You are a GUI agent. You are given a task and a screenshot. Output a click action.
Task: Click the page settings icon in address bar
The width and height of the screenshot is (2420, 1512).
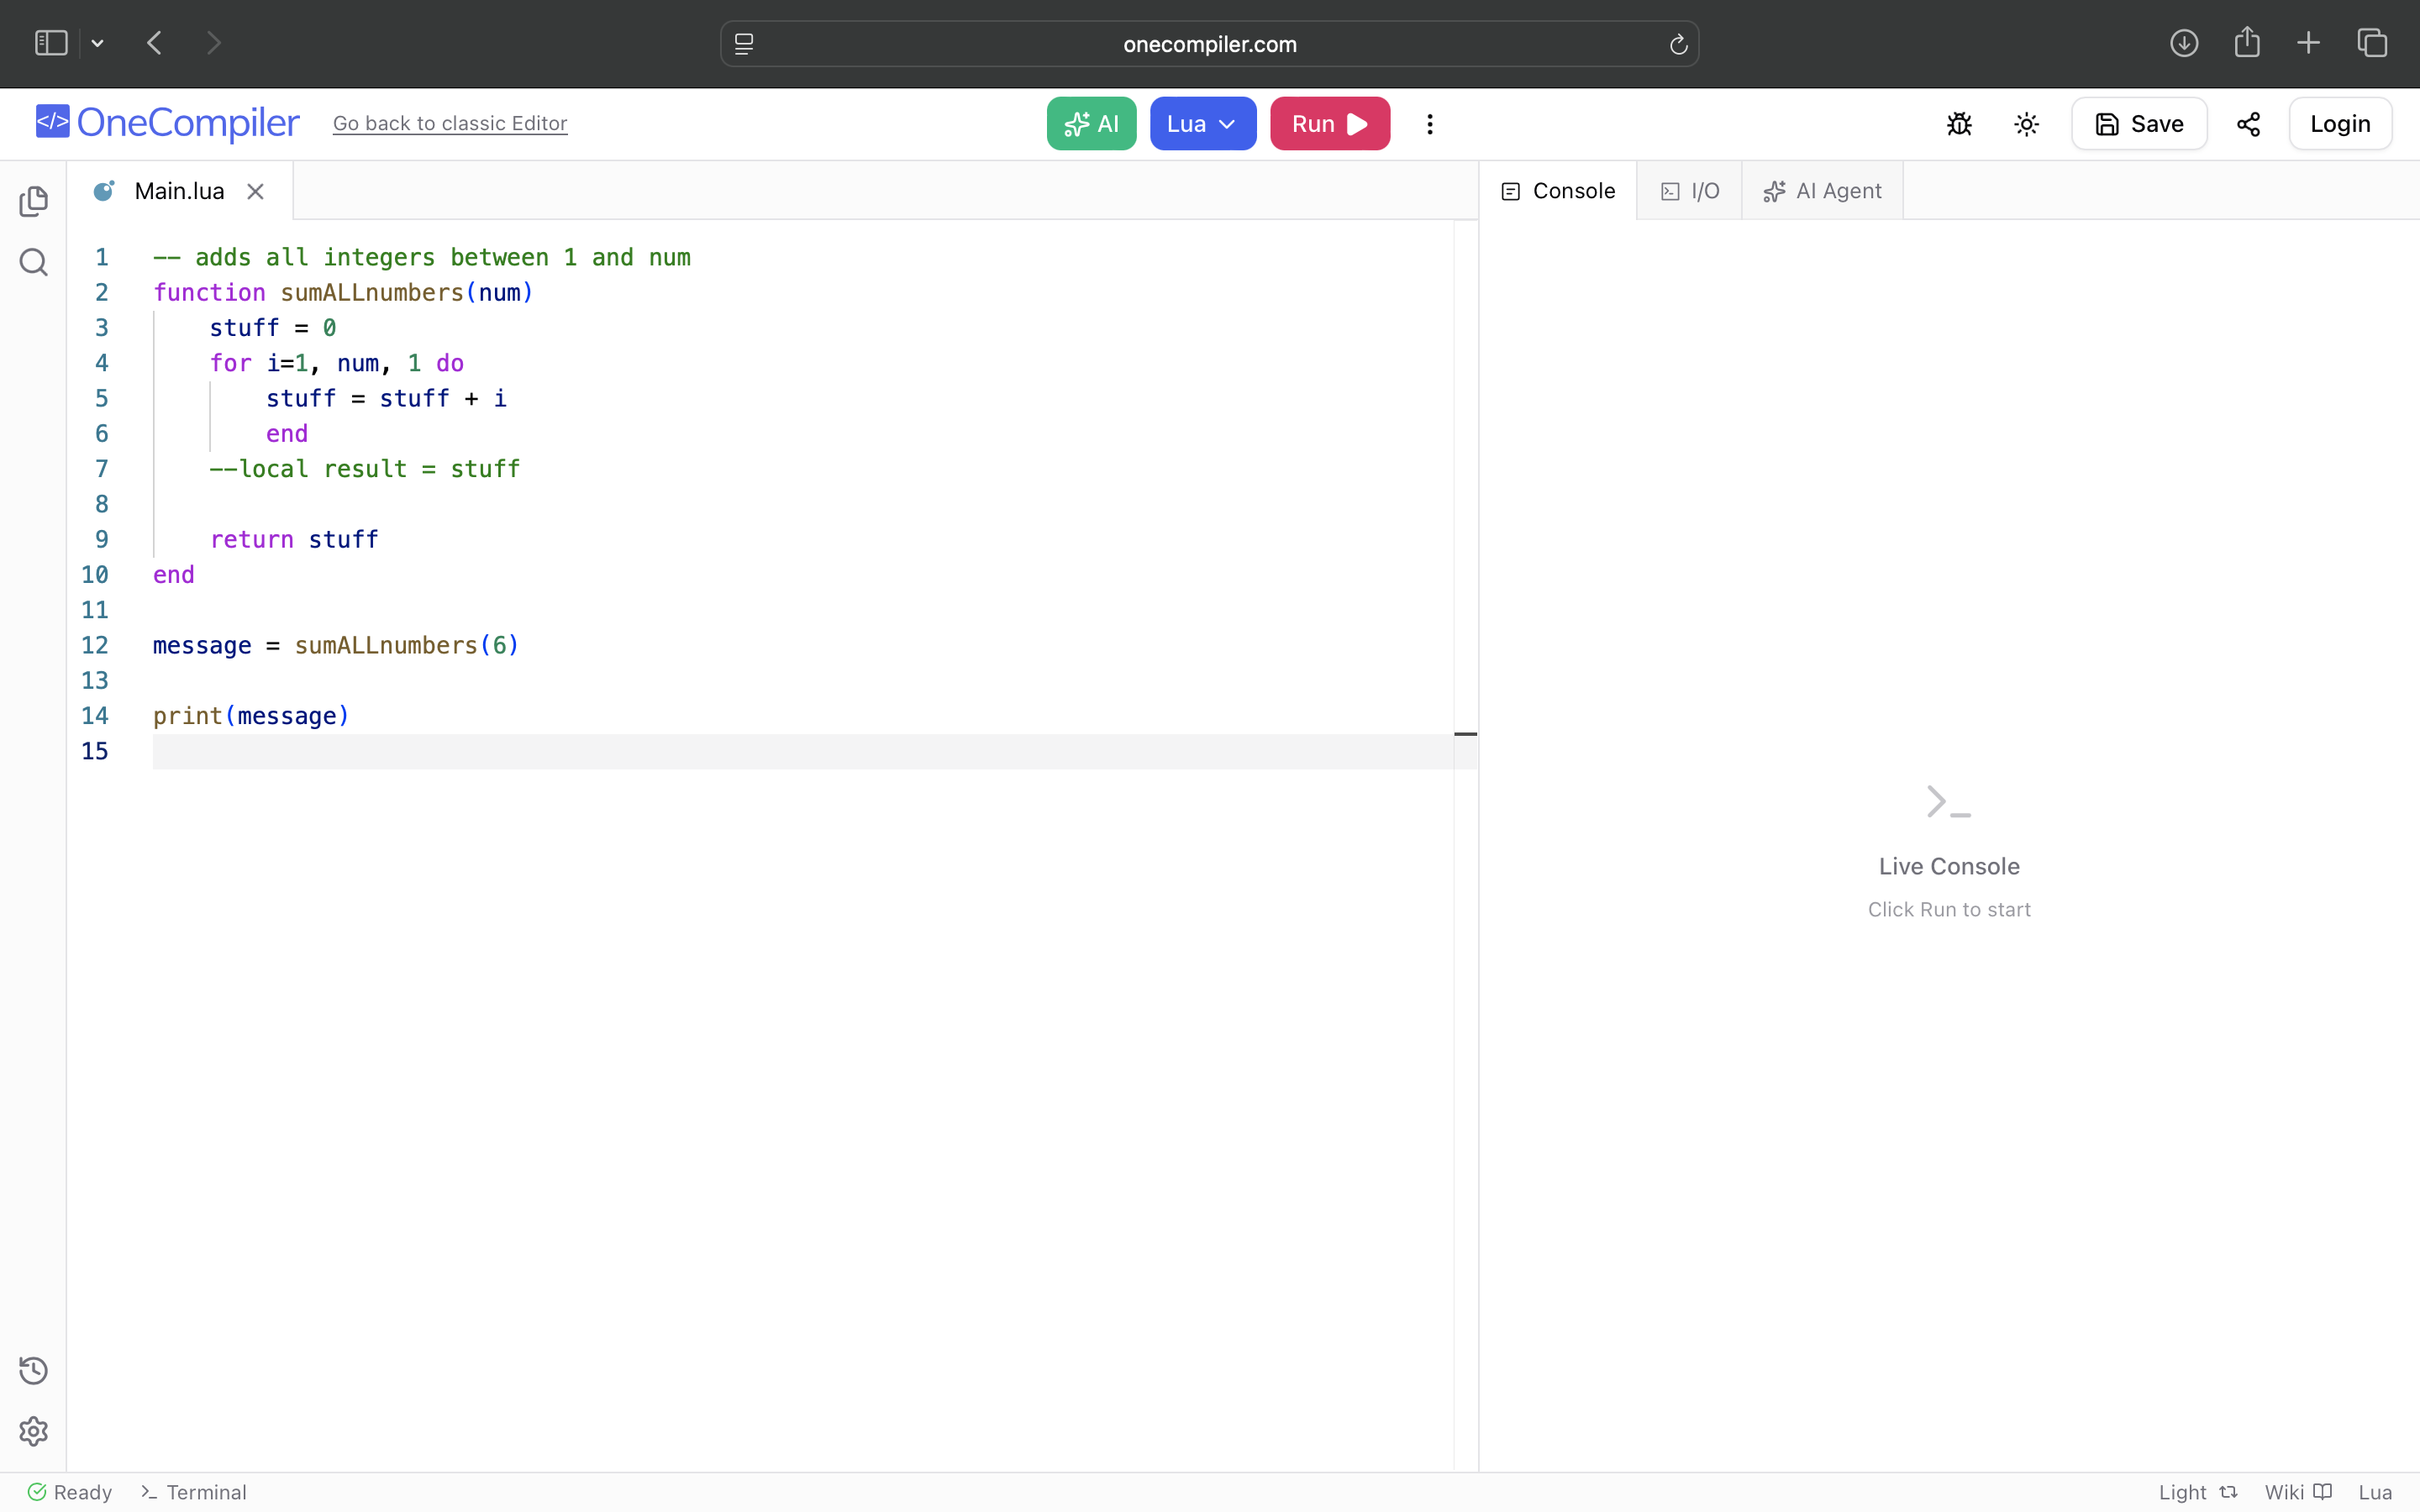(744, 44)
